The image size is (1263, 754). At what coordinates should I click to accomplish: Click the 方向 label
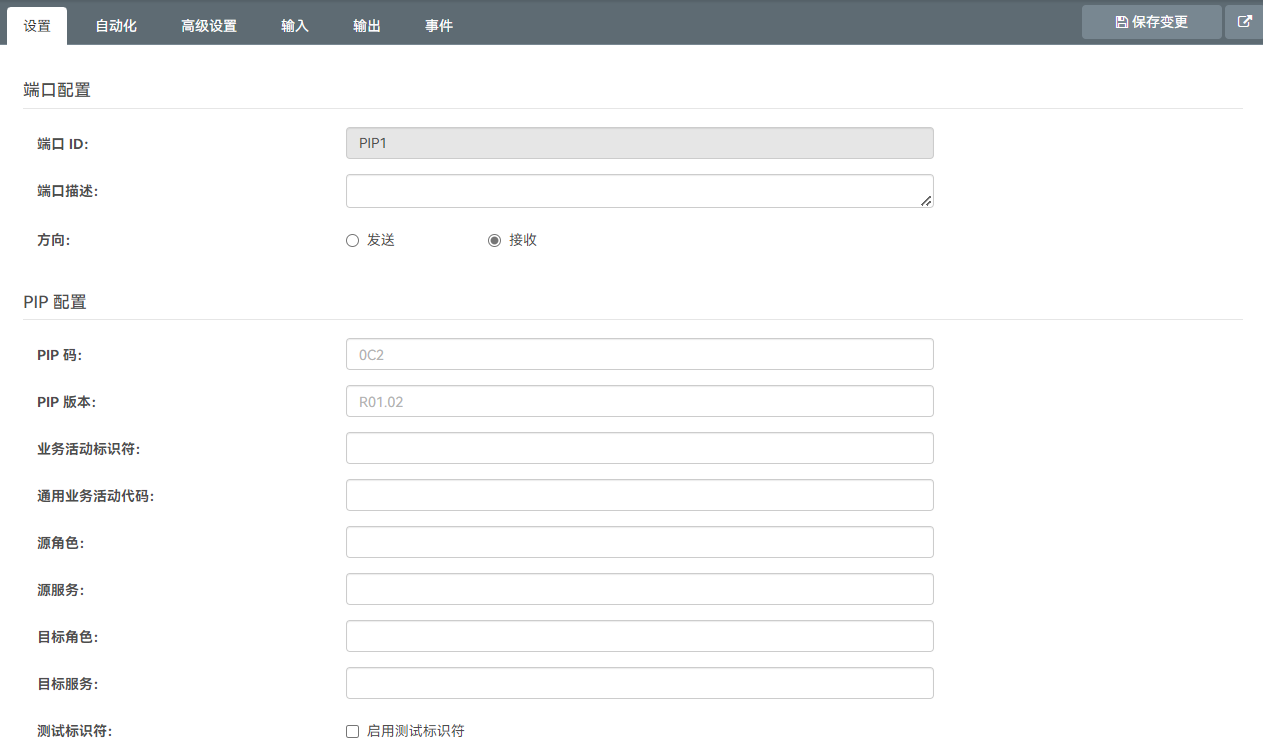pyautogui.click(x=54, y=240)
